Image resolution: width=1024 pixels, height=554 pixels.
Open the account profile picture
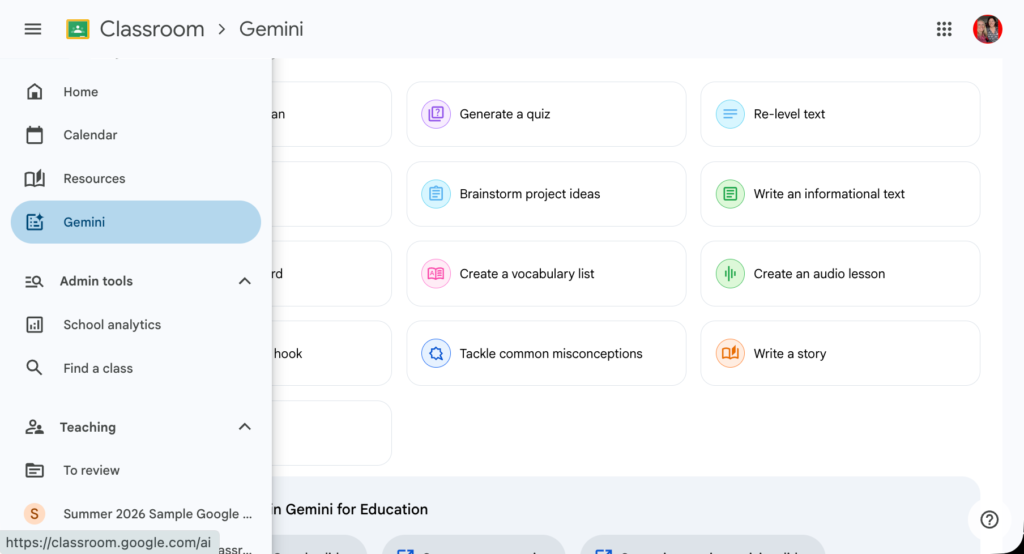click(x=987, y=29)
